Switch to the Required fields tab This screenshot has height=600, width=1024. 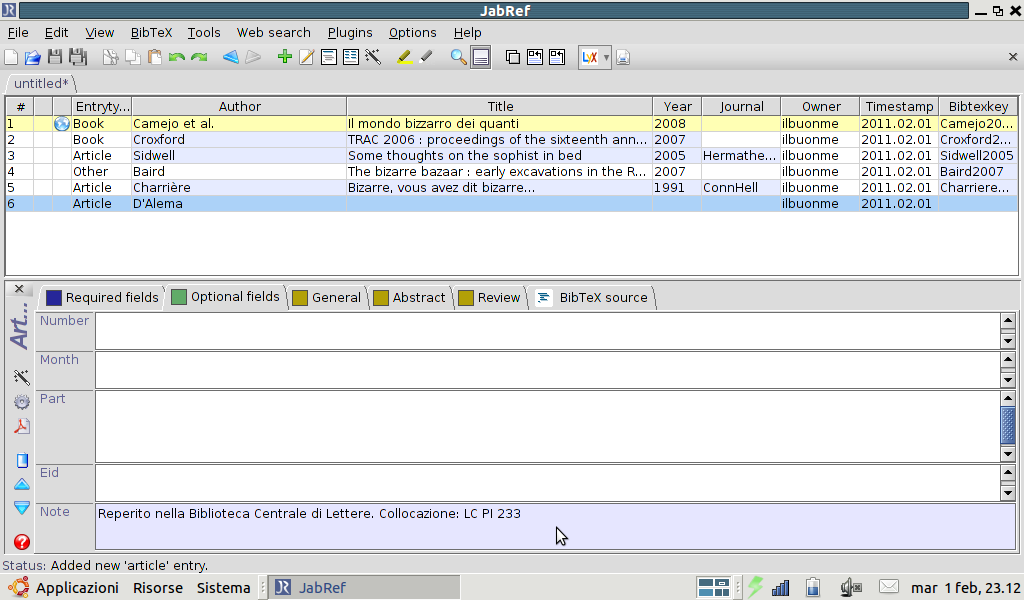(x=103, y=298)
